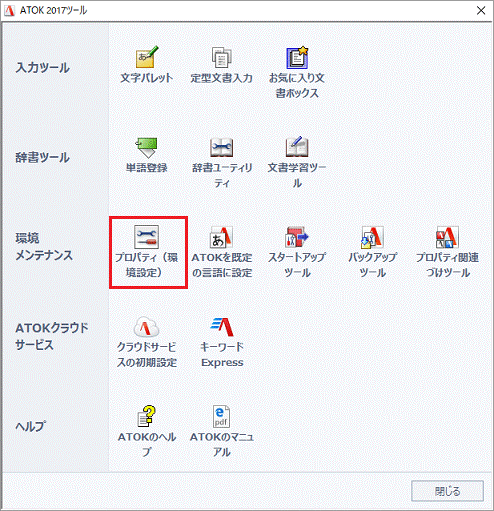Open ATOKのヘルプ help icon
494x511 pixels.
pyautogui.click(x=147, y=416)
